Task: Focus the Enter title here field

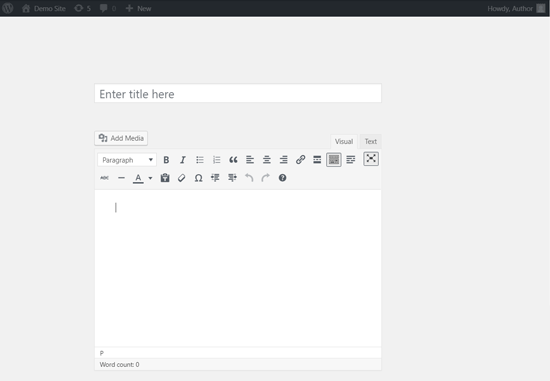Action: [x=238, y=93]
